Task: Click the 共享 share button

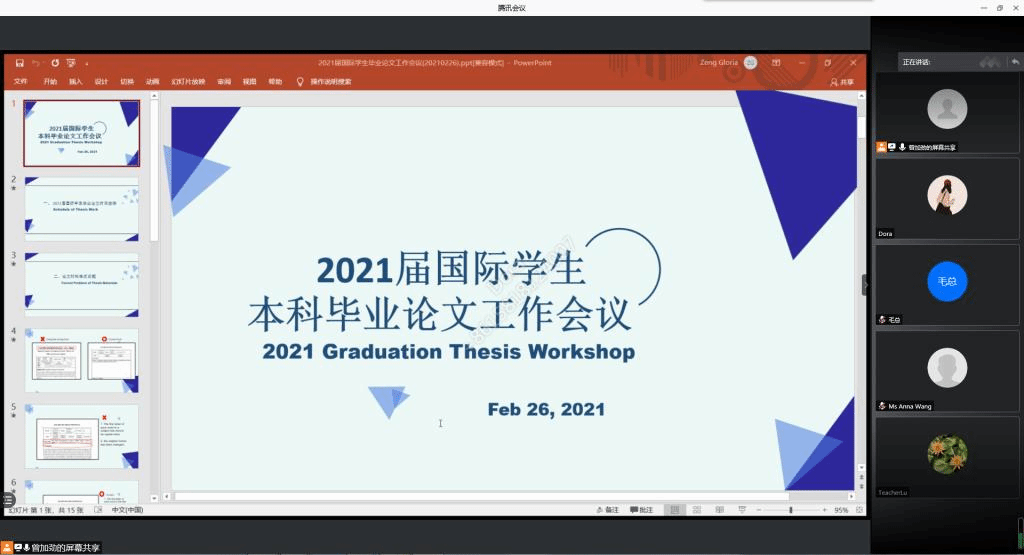Action: [842, 82]
